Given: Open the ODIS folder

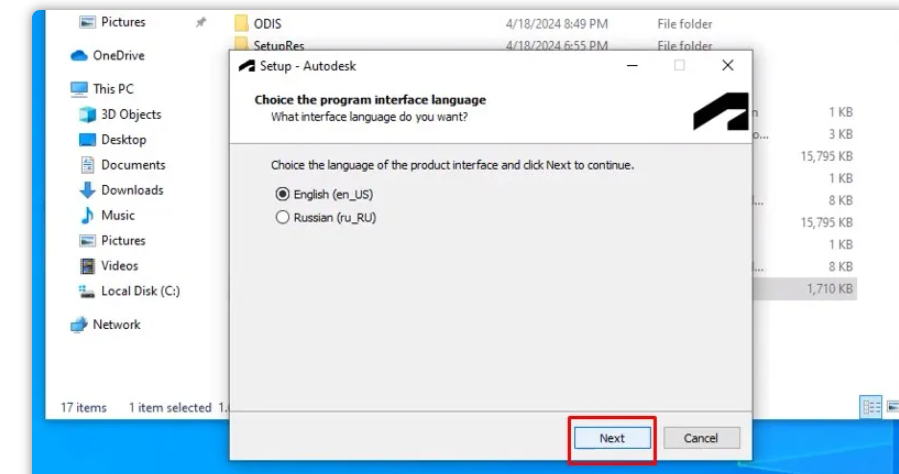Looking at the screenshot, I should pos(266,22).
